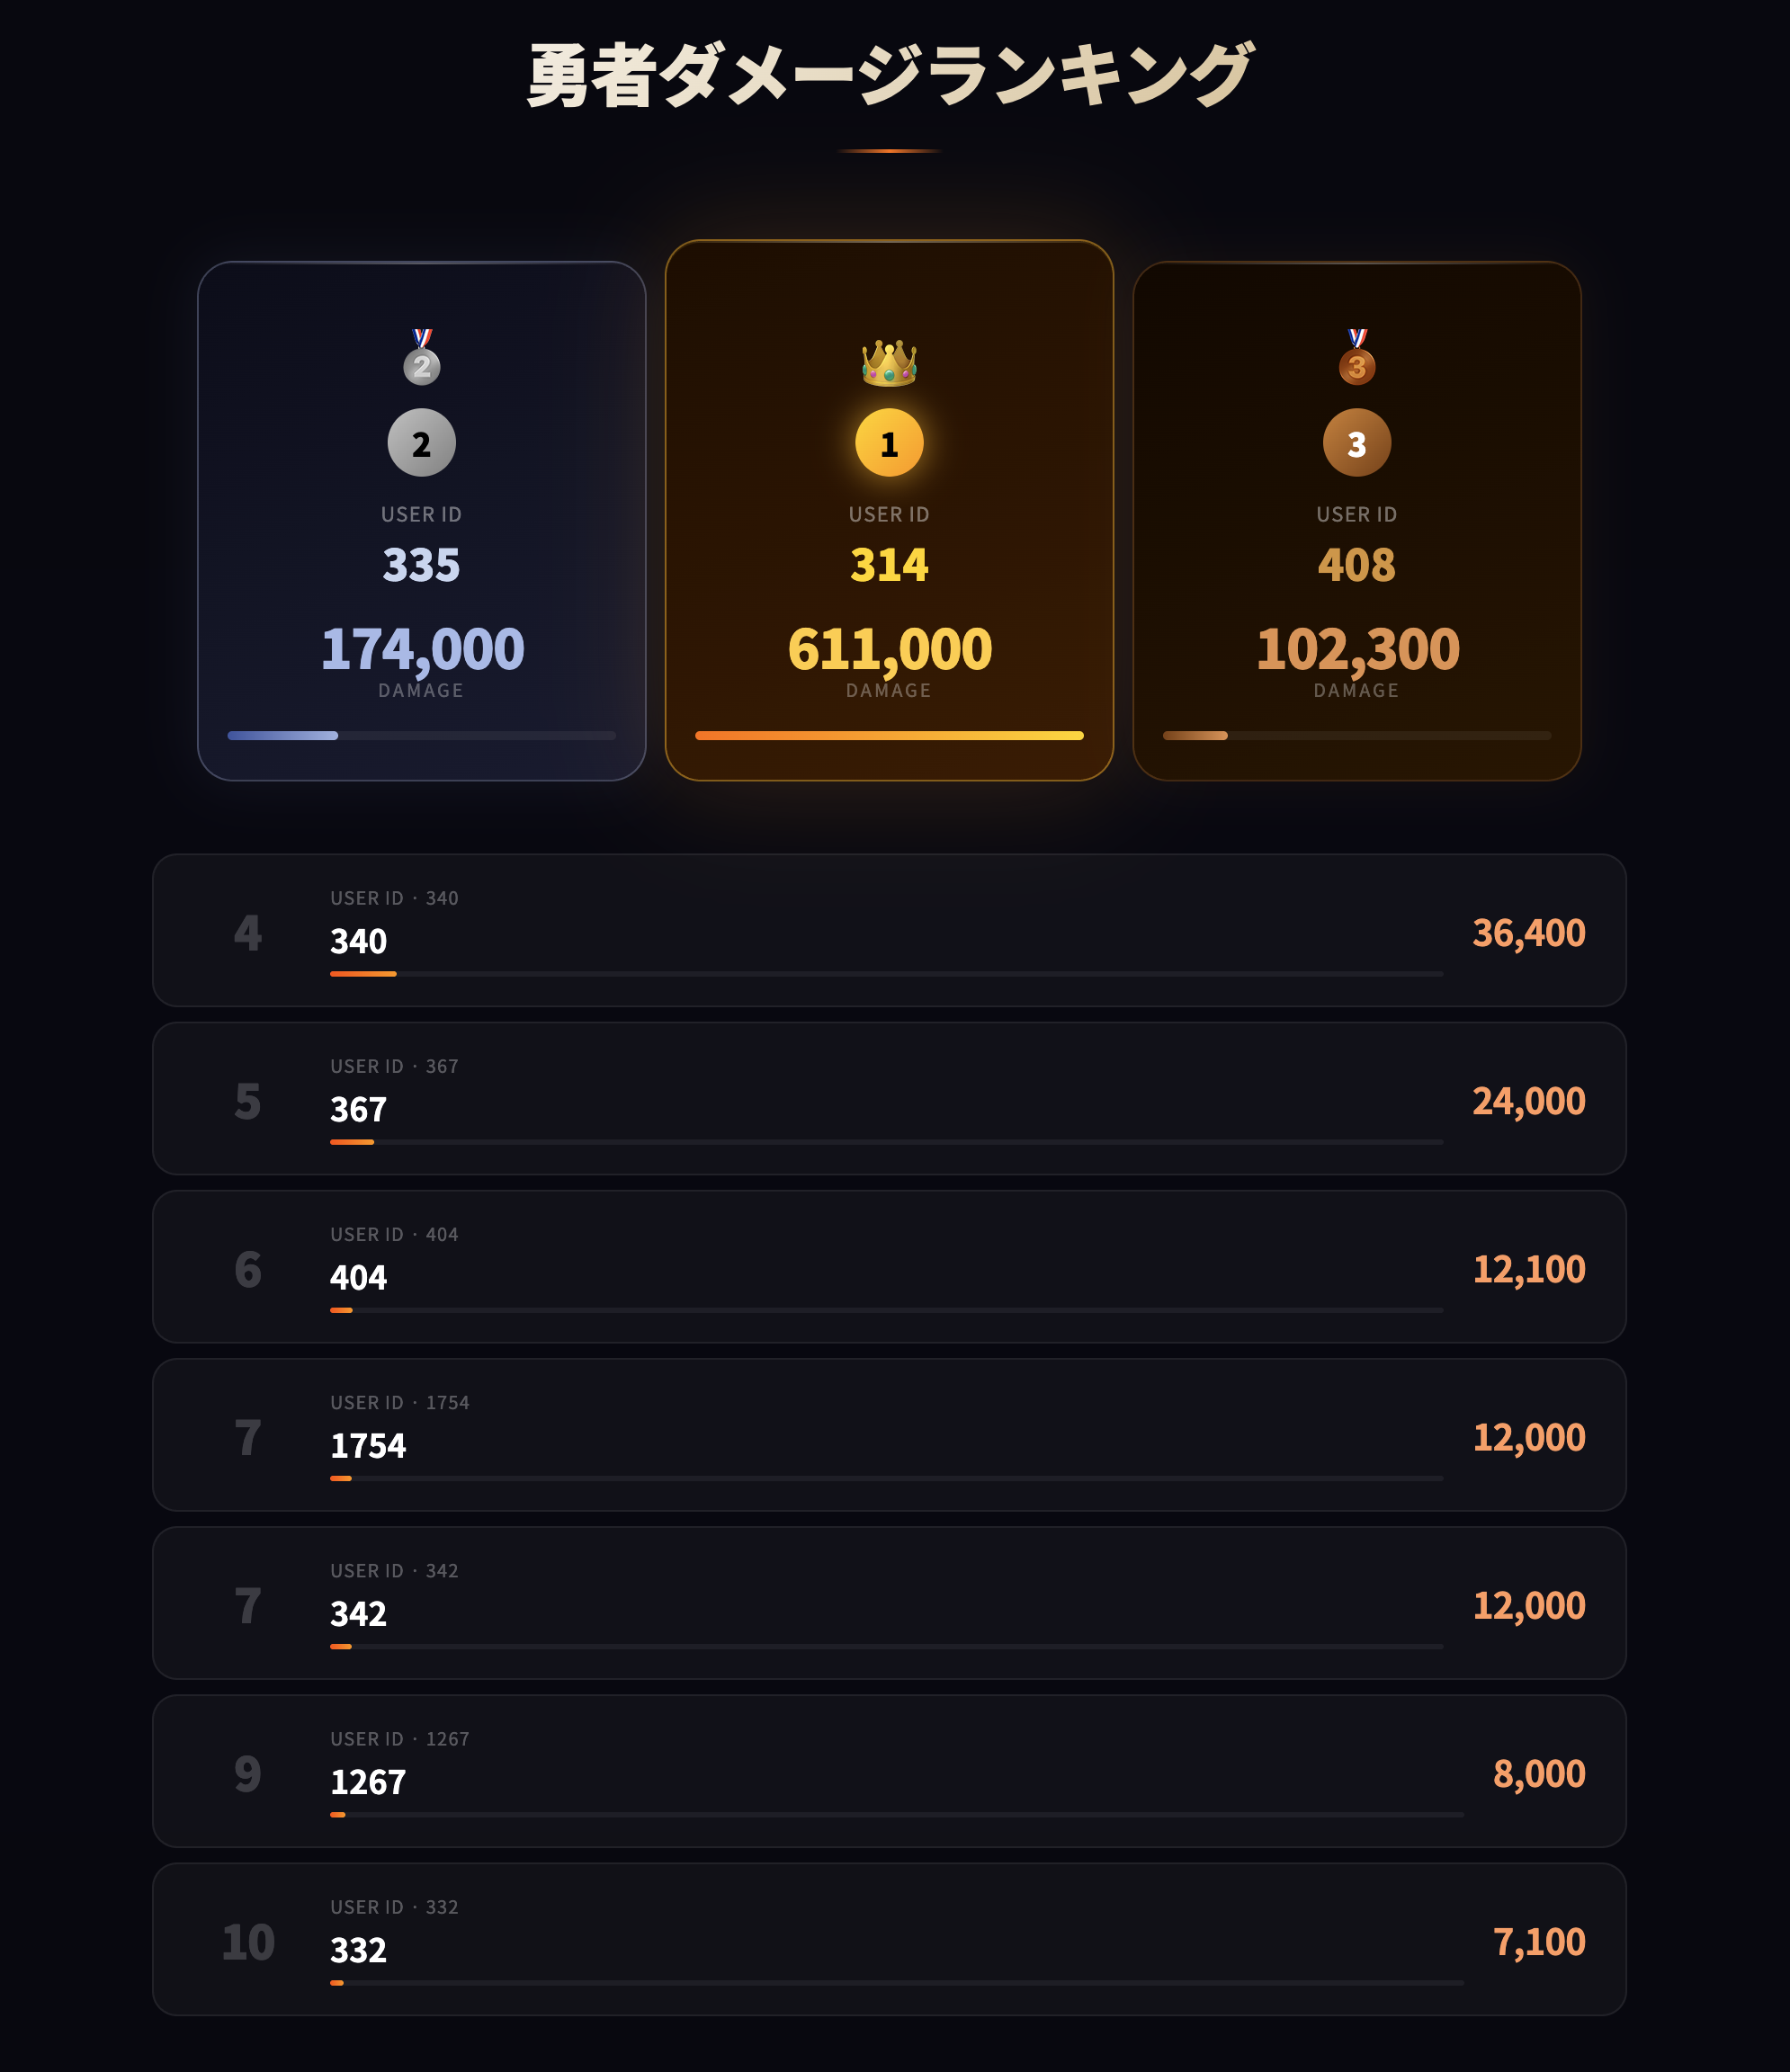This screenshot has height=2072, width=1790.
Task: Click the bronze third-place medal icon
Action: [x=1357, y=357]
